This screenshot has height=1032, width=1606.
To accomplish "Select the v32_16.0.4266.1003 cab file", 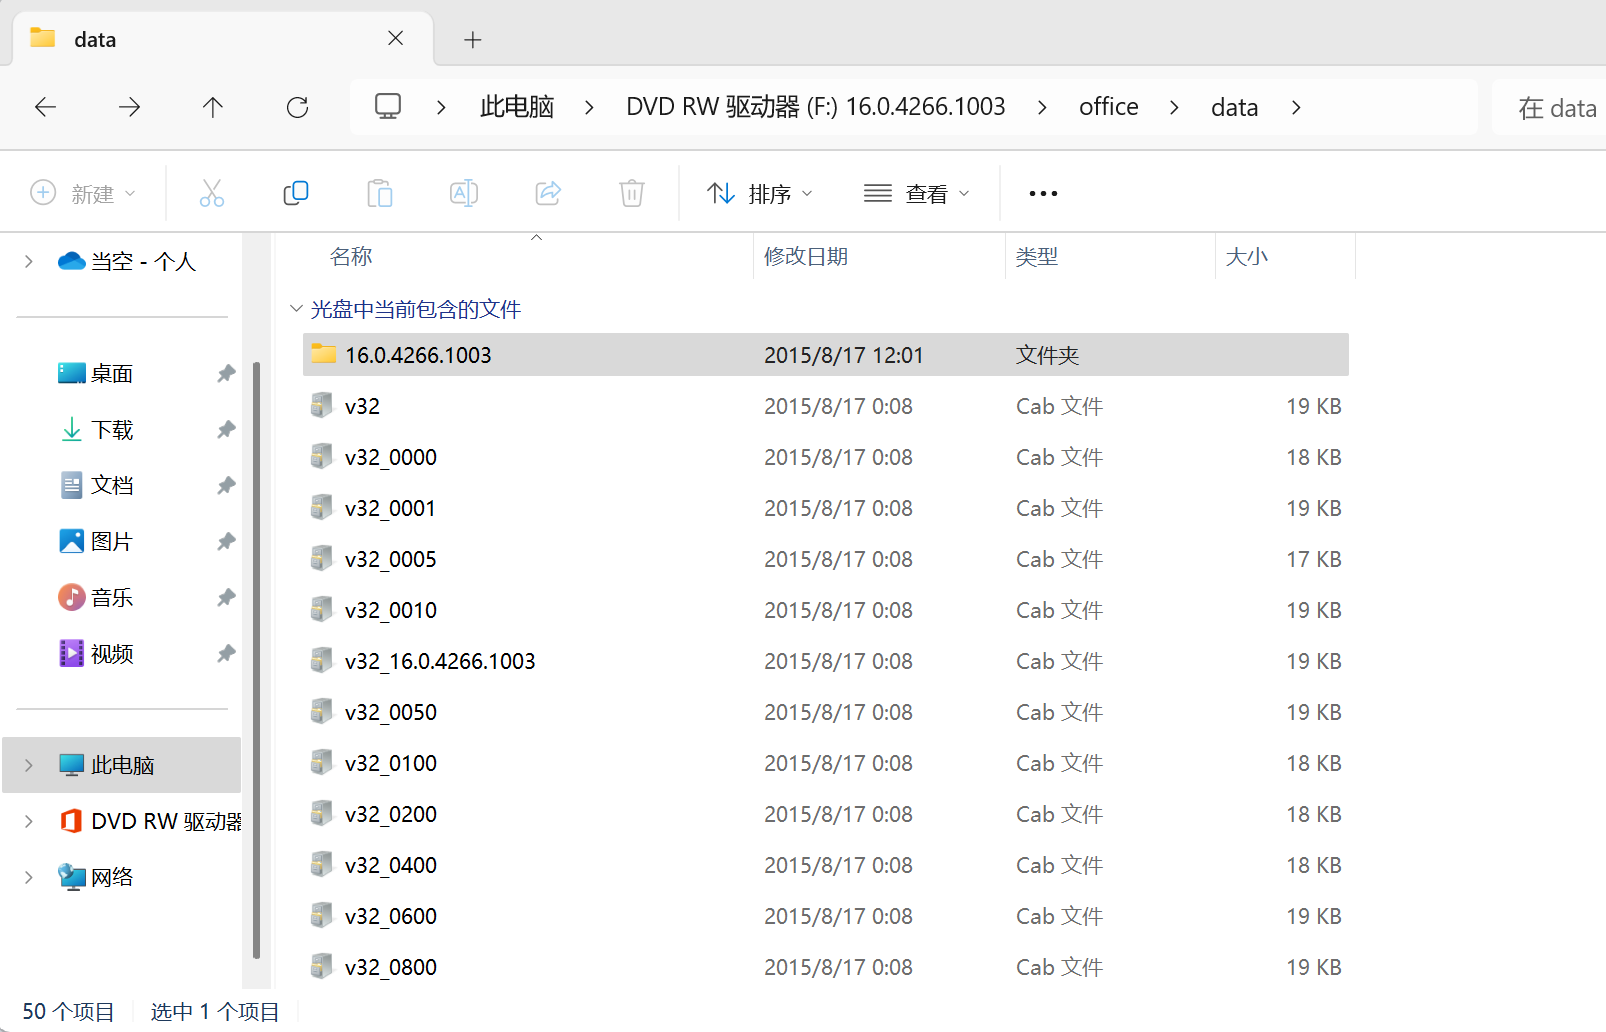I will pyautogui.click(x=440, y=661).
